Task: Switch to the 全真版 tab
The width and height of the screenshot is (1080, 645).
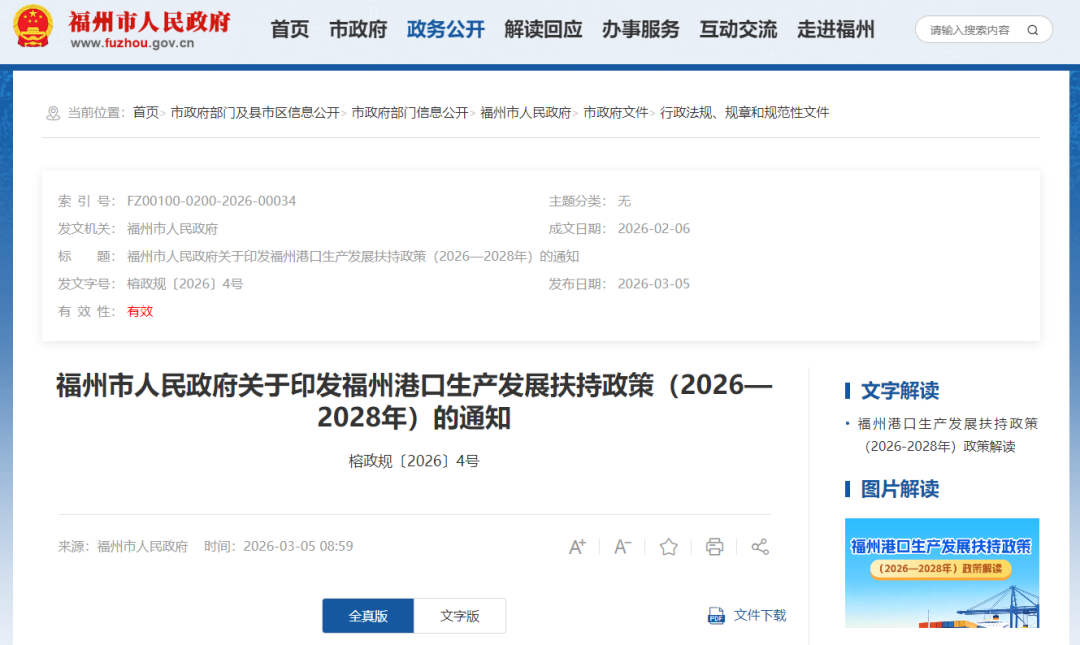Action: click(x=367, y=617)
